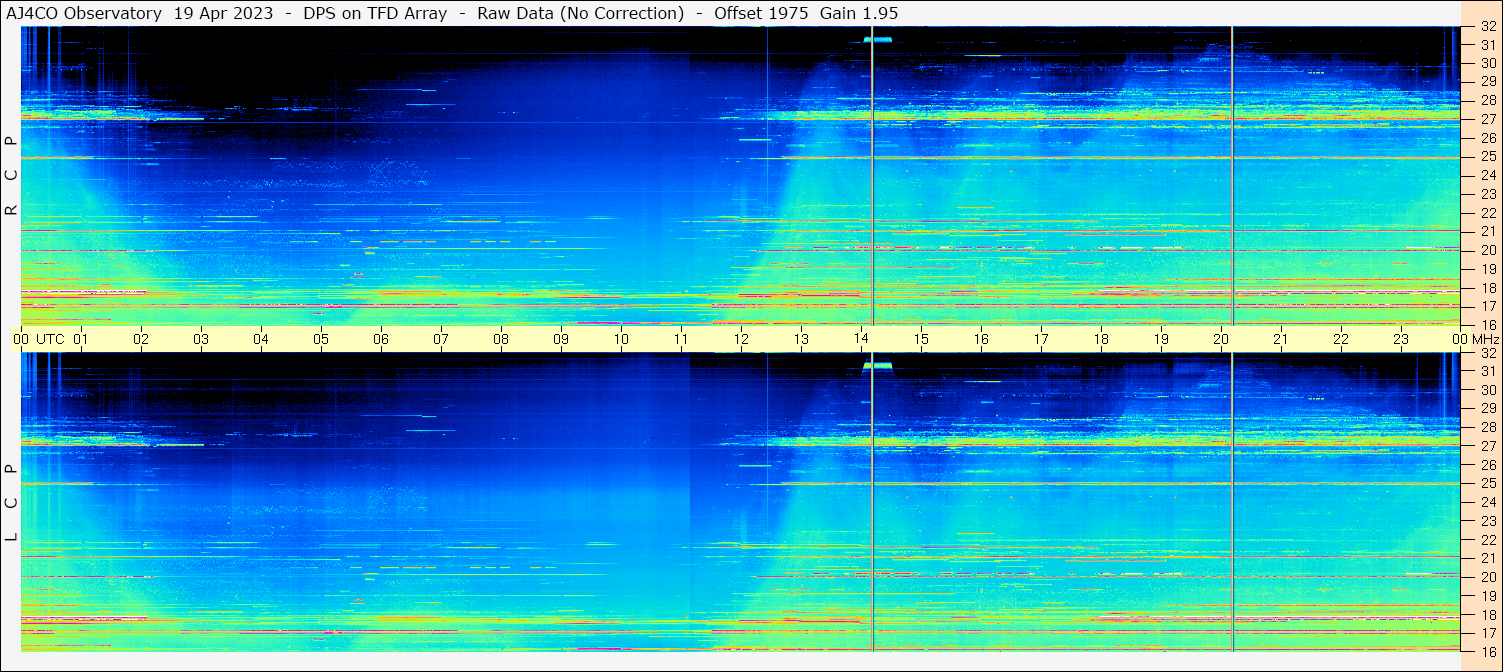Click the AJ4CO Observatory title text
Viewport: 1503px width, 672px height.
84,13
